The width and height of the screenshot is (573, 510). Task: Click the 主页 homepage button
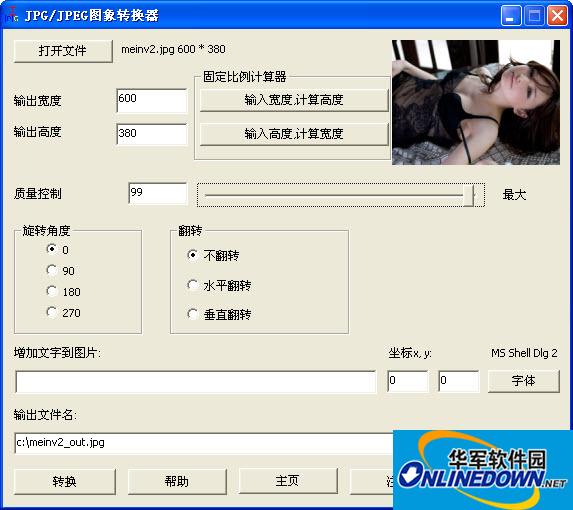point(288,481)
